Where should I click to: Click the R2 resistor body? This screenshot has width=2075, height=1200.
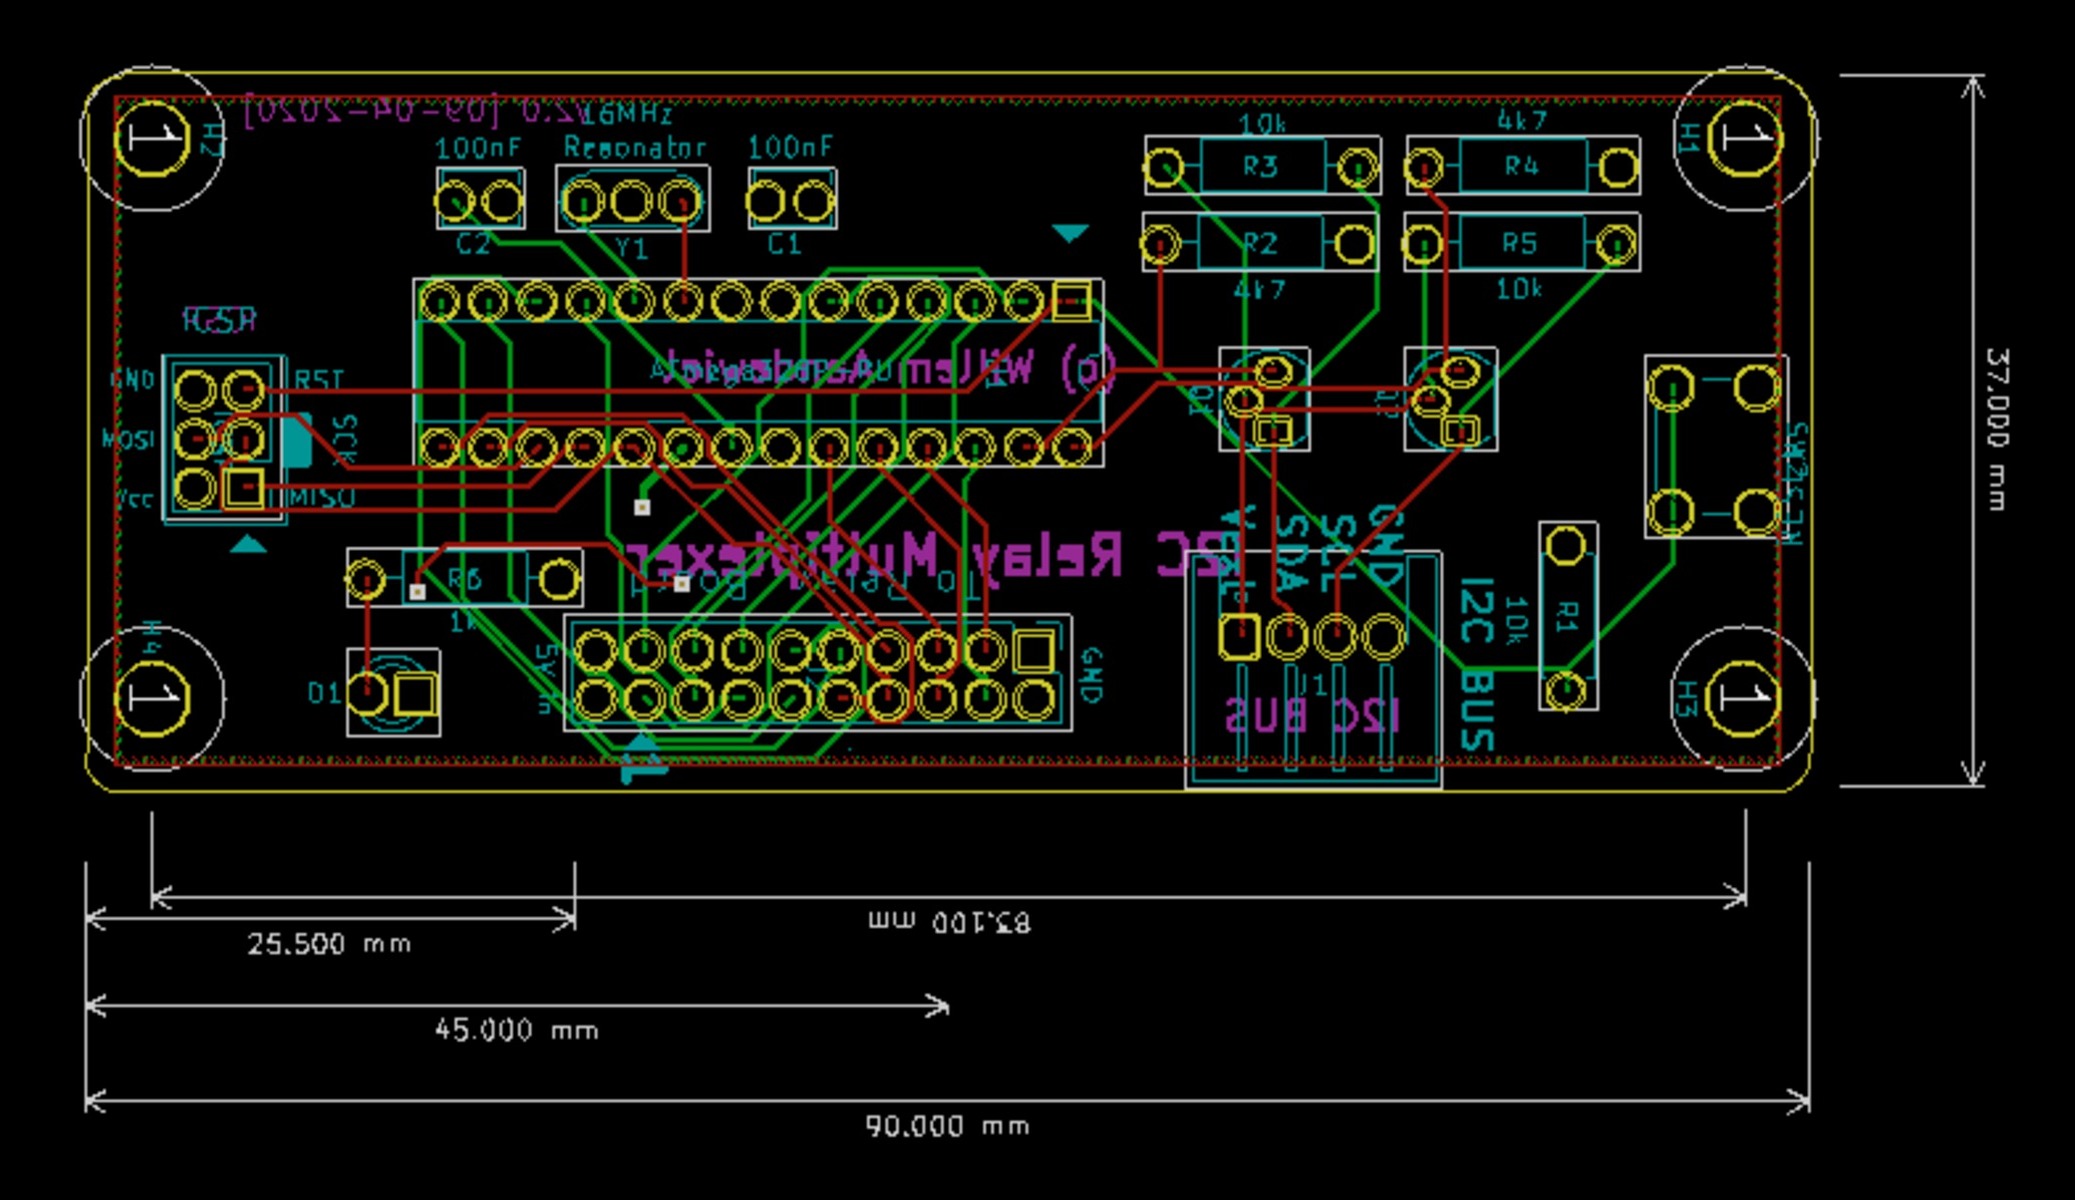point(1260,243)
